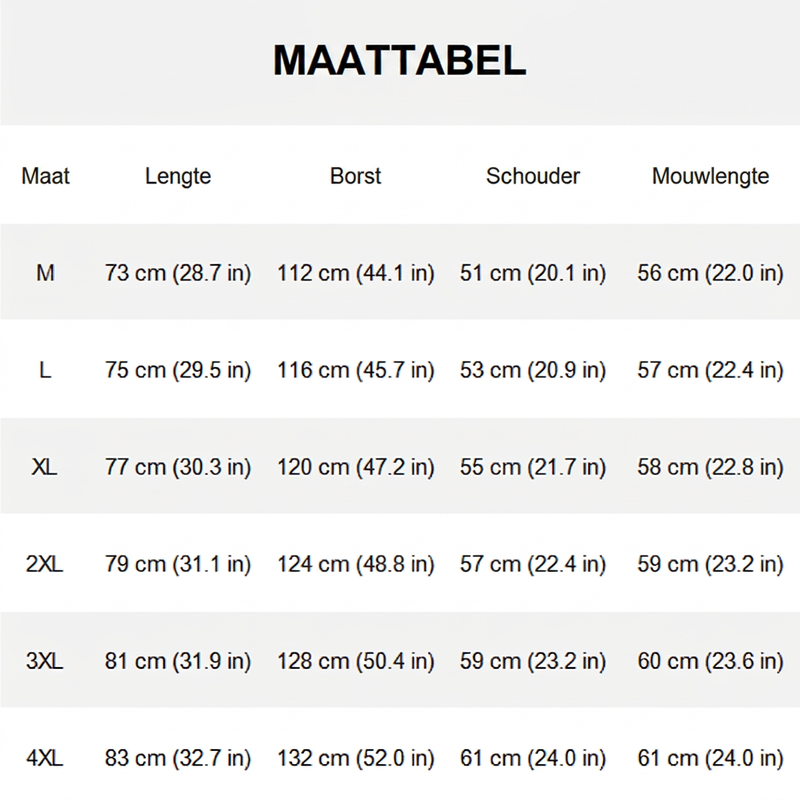Select the Lengte column header
This screenshot has width=800, height=800.
coord(178,177)
